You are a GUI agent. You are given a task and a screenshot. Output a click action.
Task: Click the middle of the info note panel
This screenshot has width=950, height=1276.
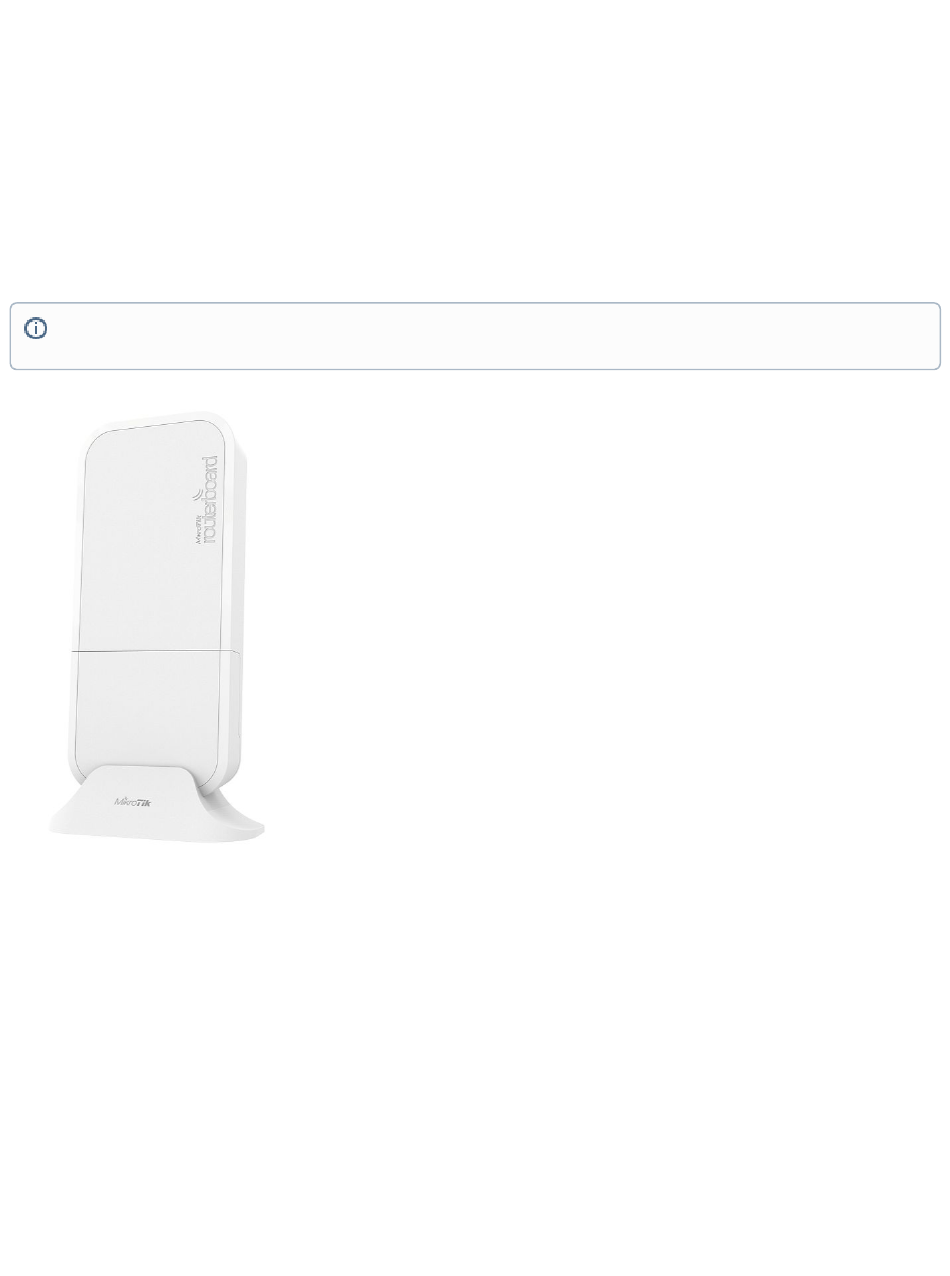(x=475, y=336)
